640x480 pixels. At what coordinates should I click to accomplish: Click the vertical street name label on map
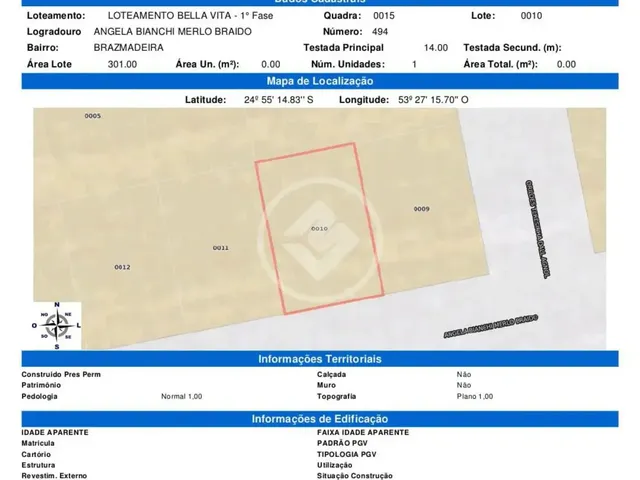(536, 229)
